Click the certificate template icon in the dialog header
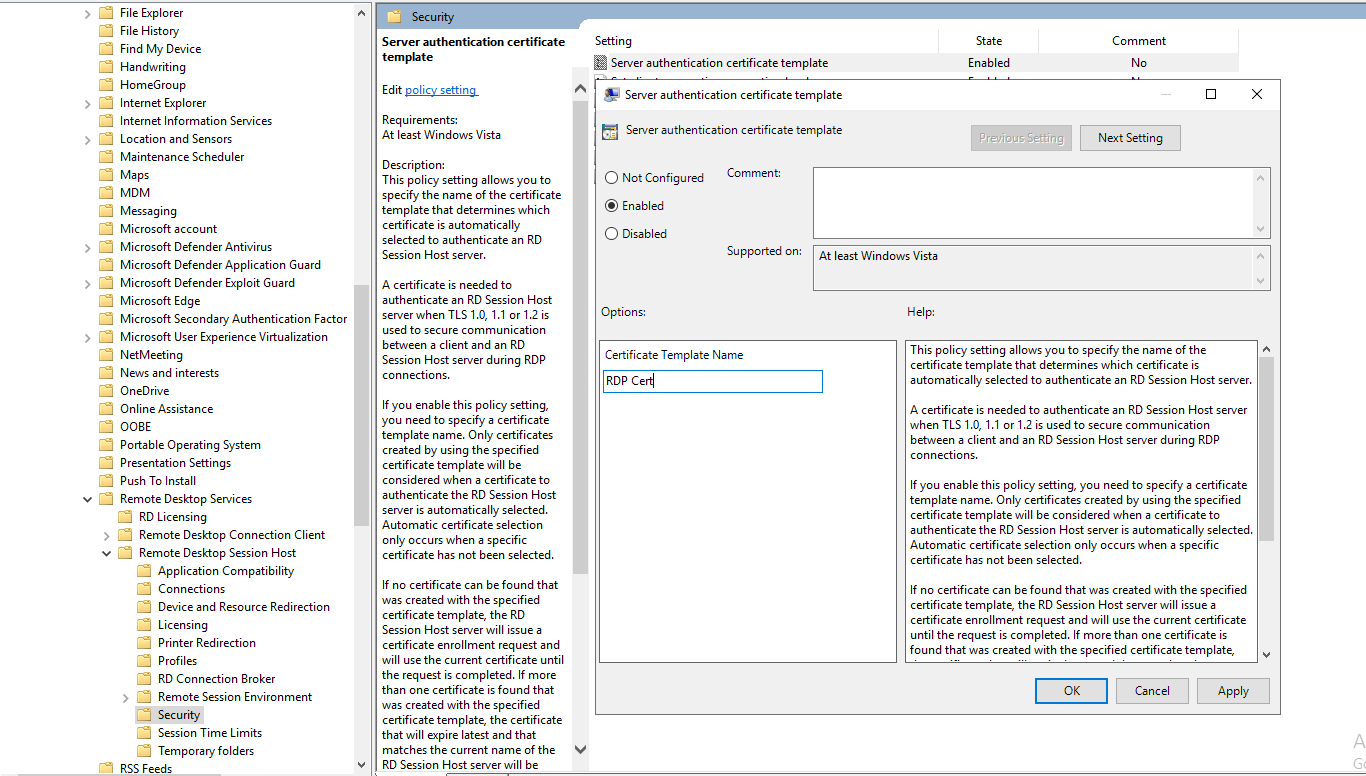The width and height of the screenshot is (1366, 776). click(x=610, y=130)
